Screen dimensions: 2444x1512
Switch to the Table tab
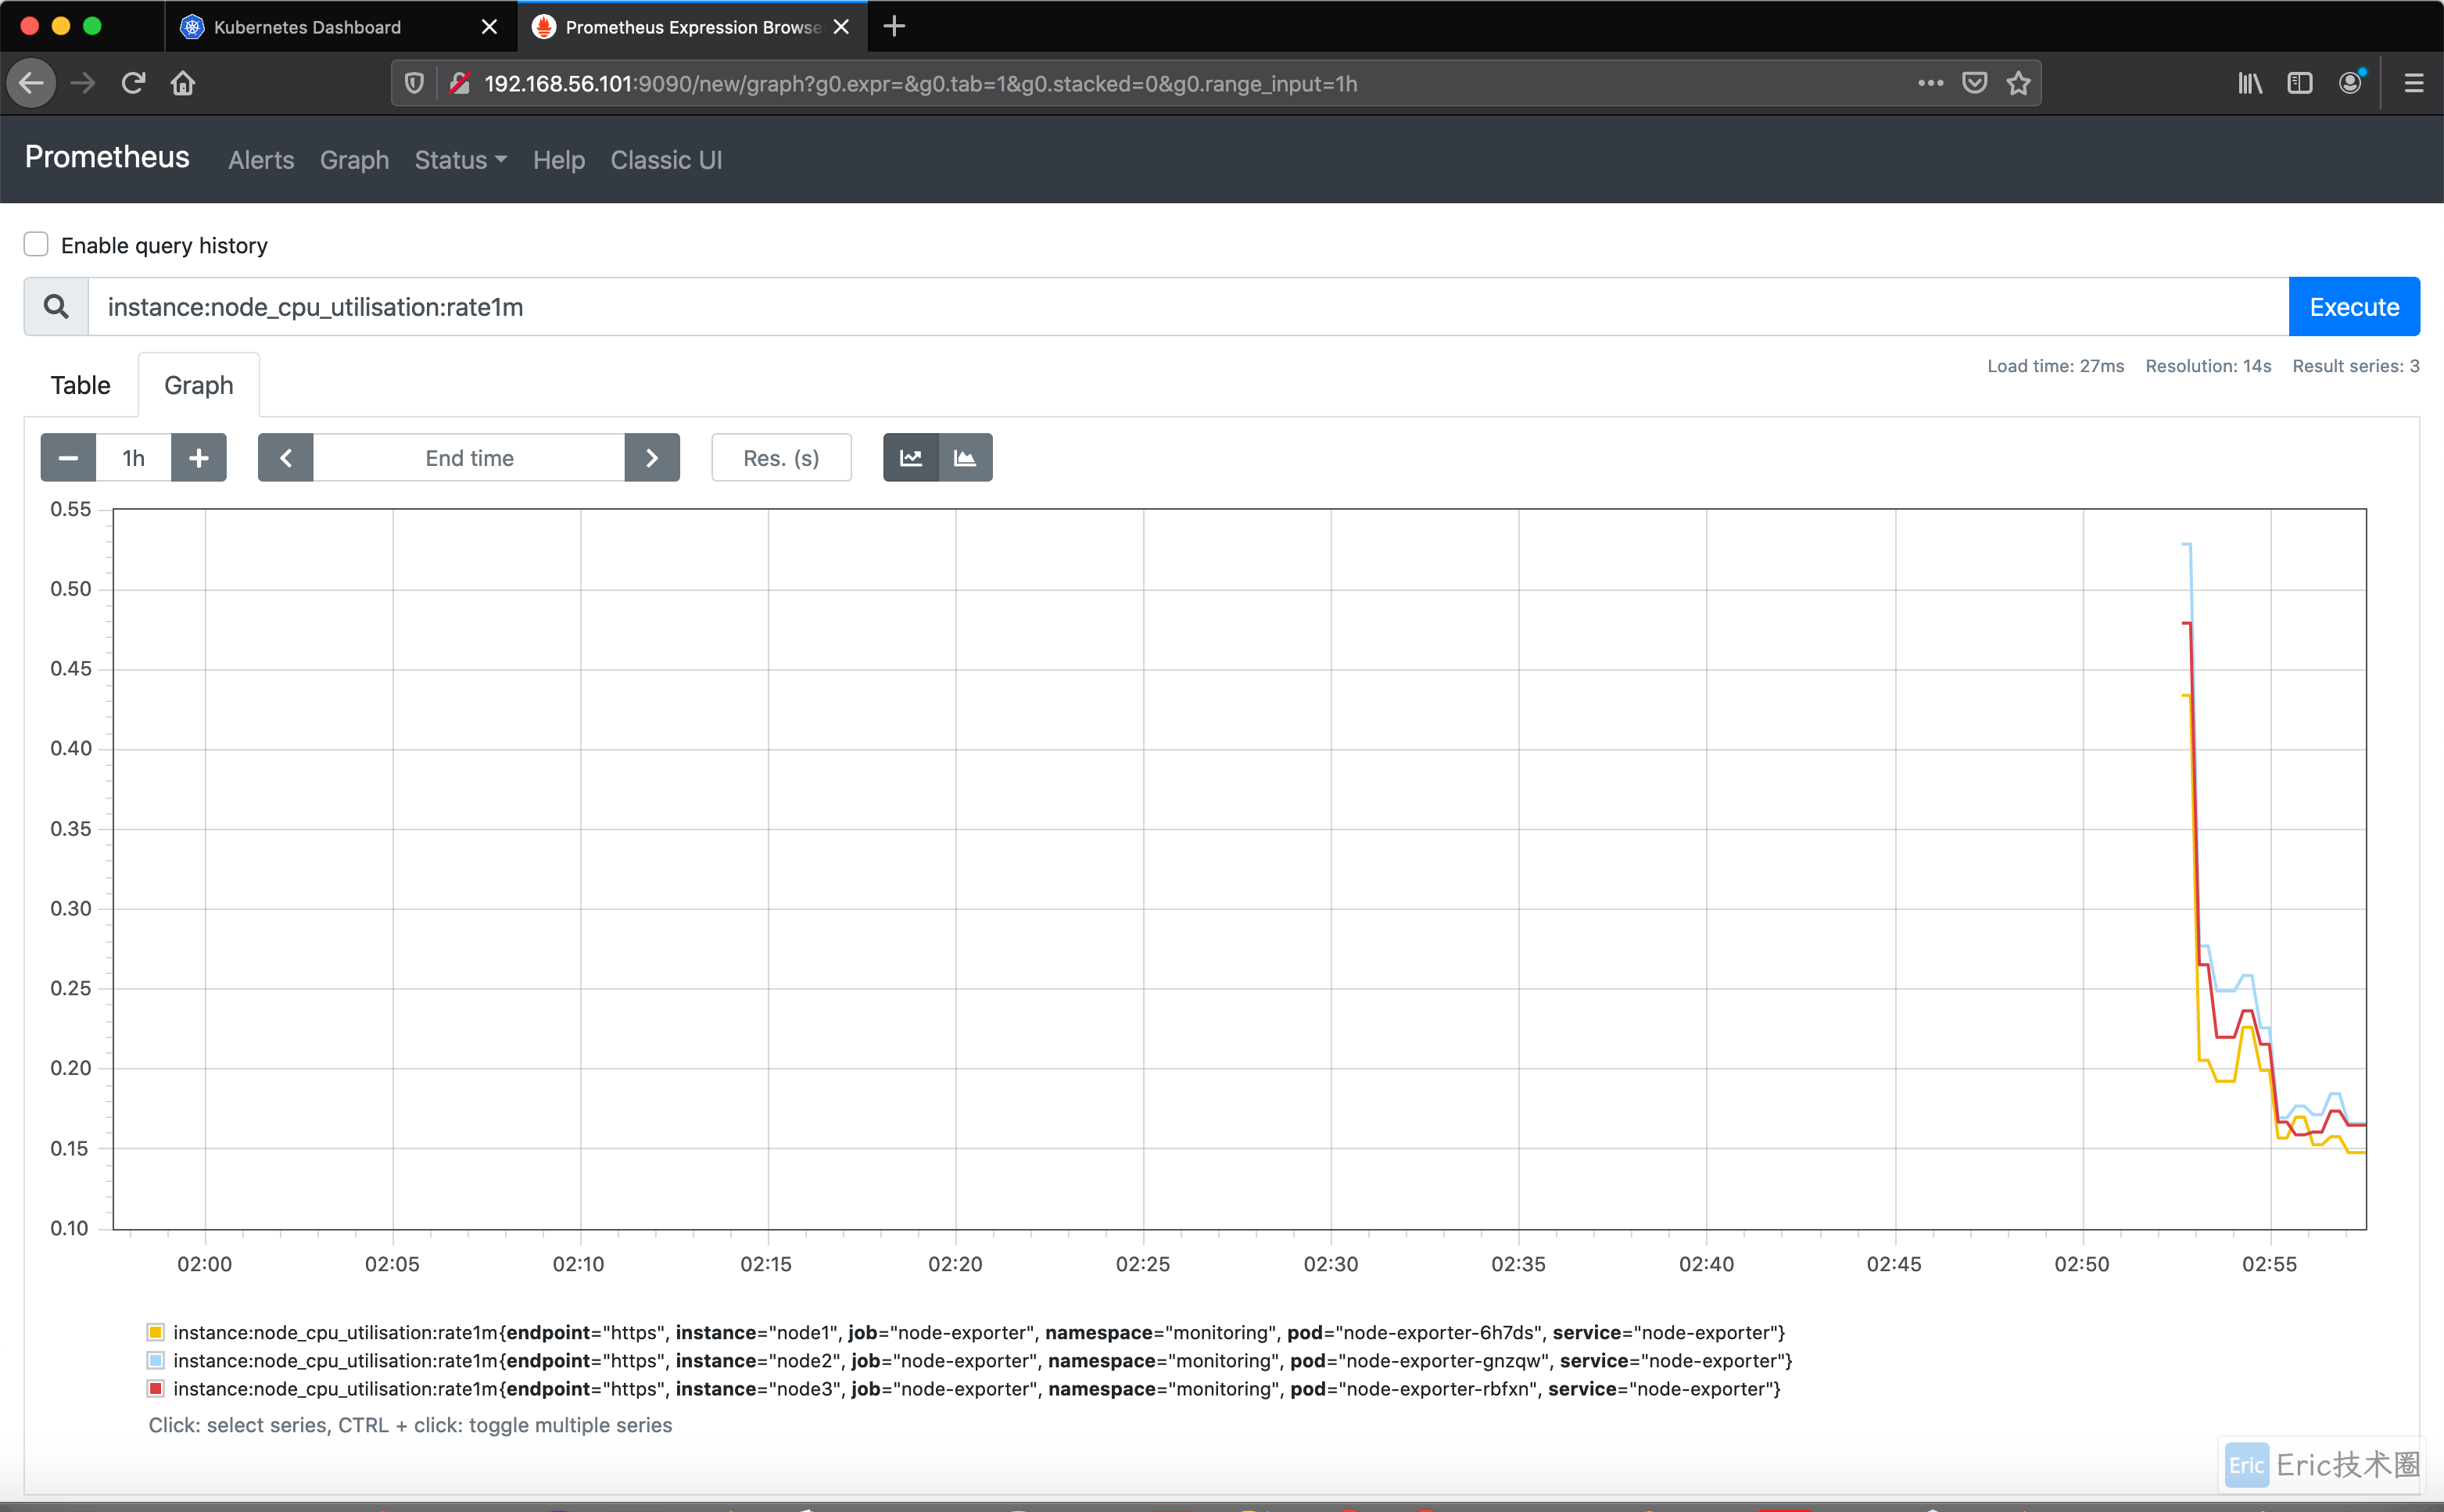[81, 385]
